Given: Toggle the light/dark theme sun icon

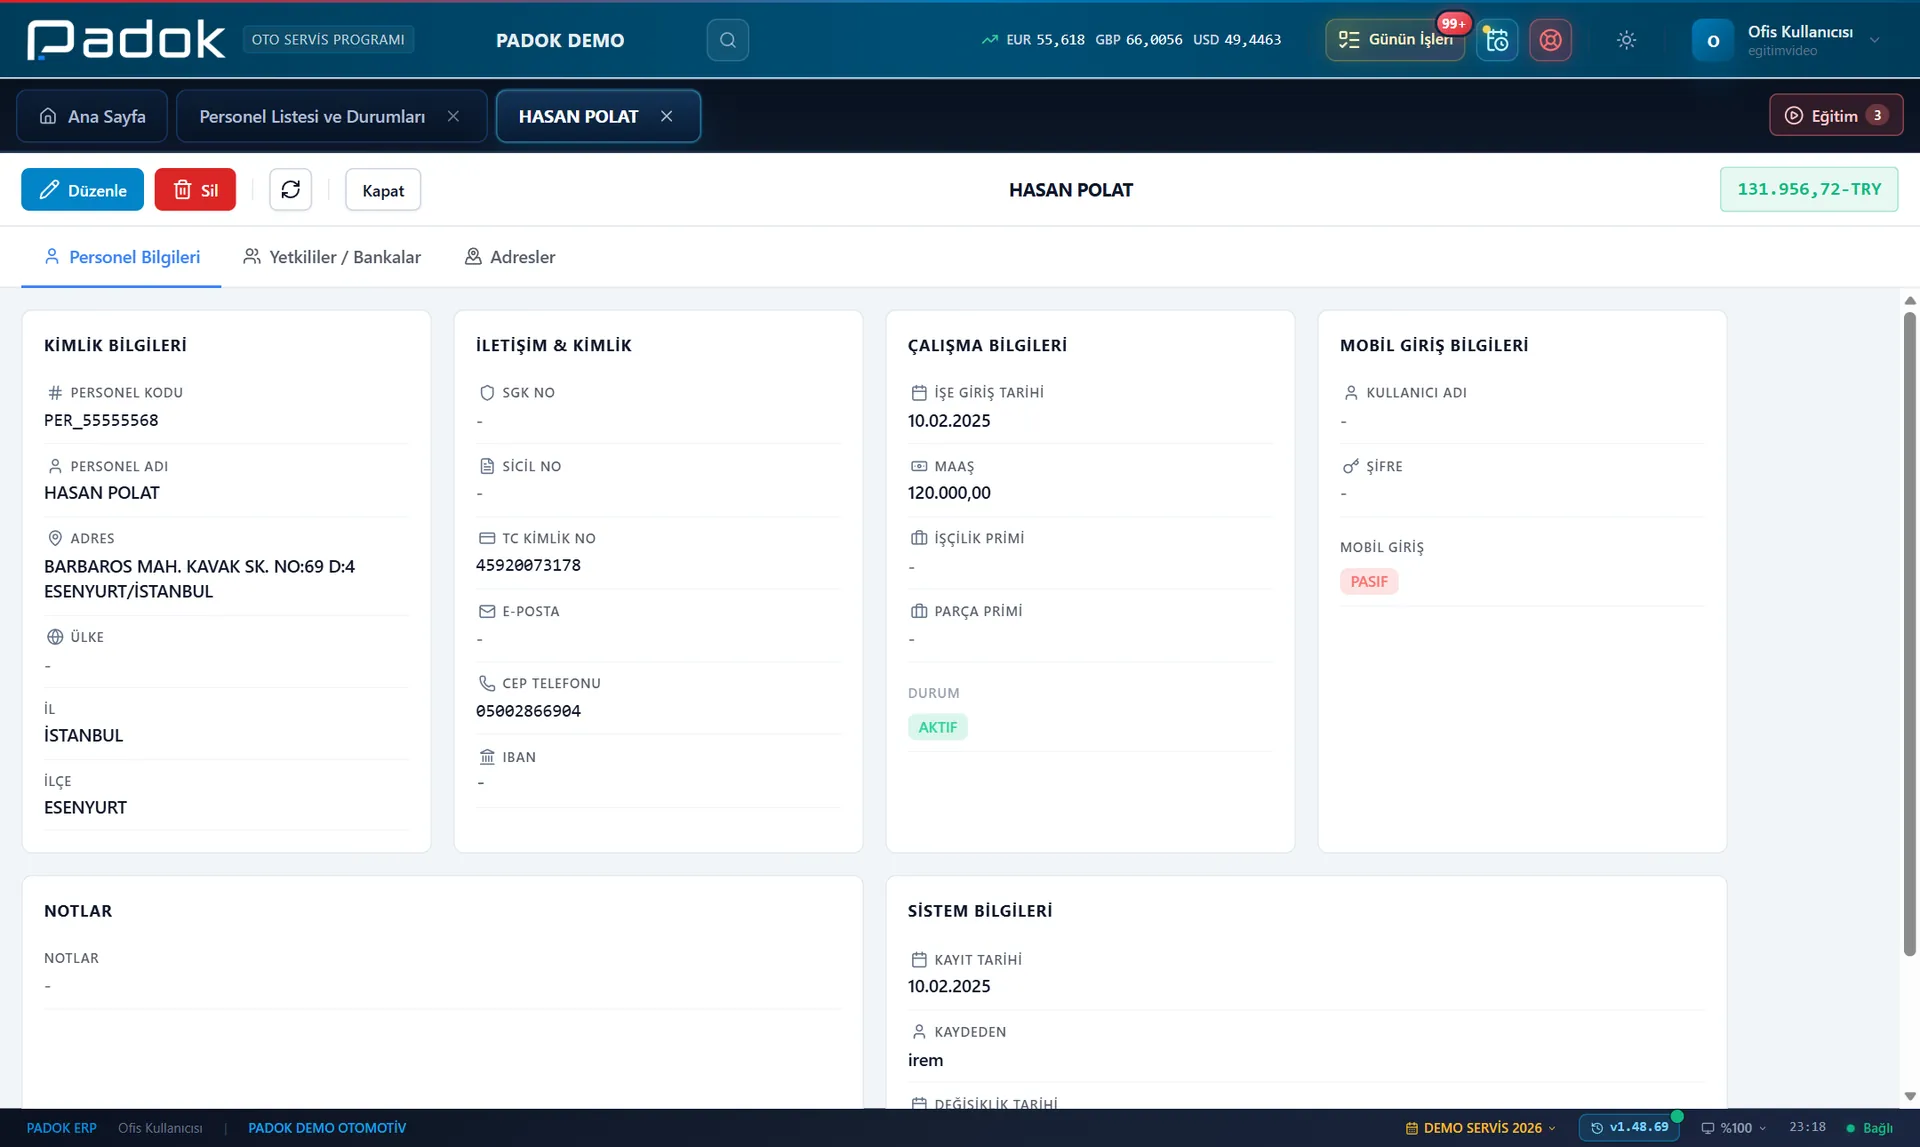Looking at the screenshot, I should click(1626, 40).
